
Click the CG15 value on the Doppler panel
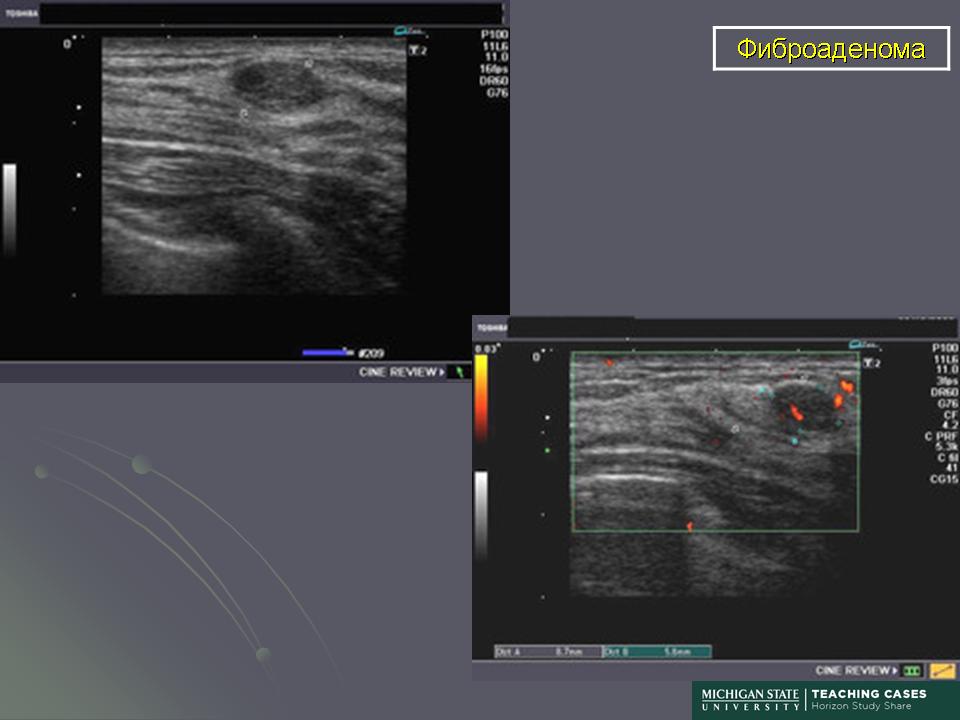coord(943,479)
